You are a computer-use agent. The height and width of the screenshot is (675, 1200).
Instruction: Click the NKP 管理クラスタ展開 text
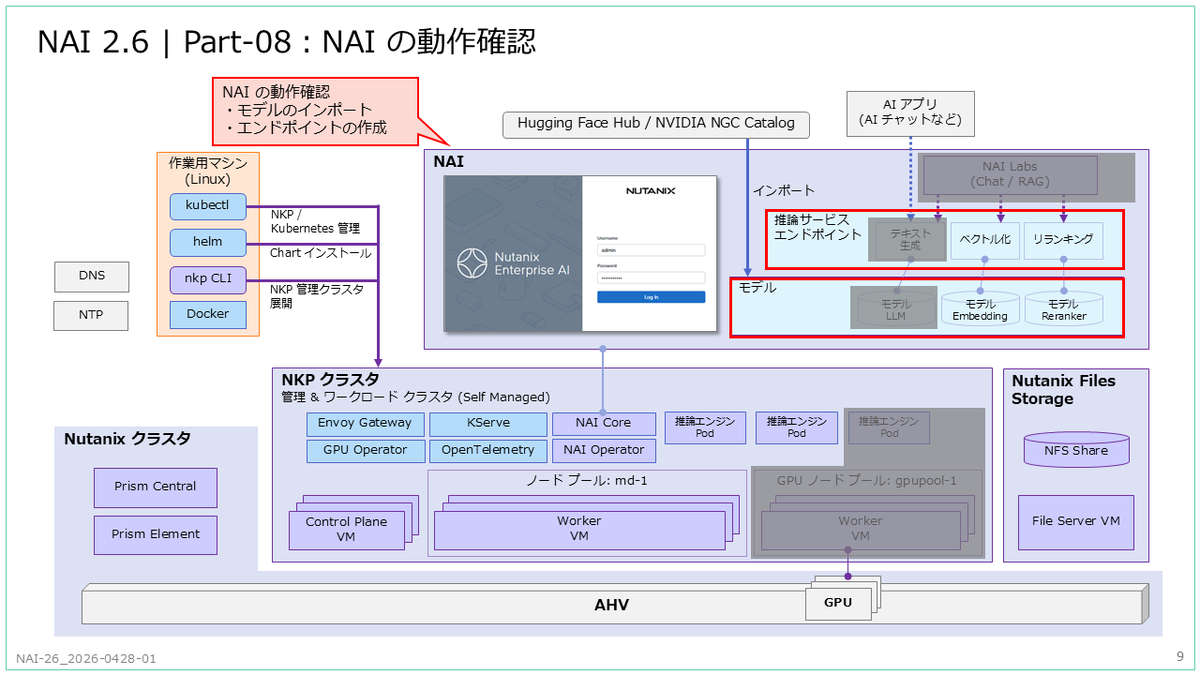317,296
